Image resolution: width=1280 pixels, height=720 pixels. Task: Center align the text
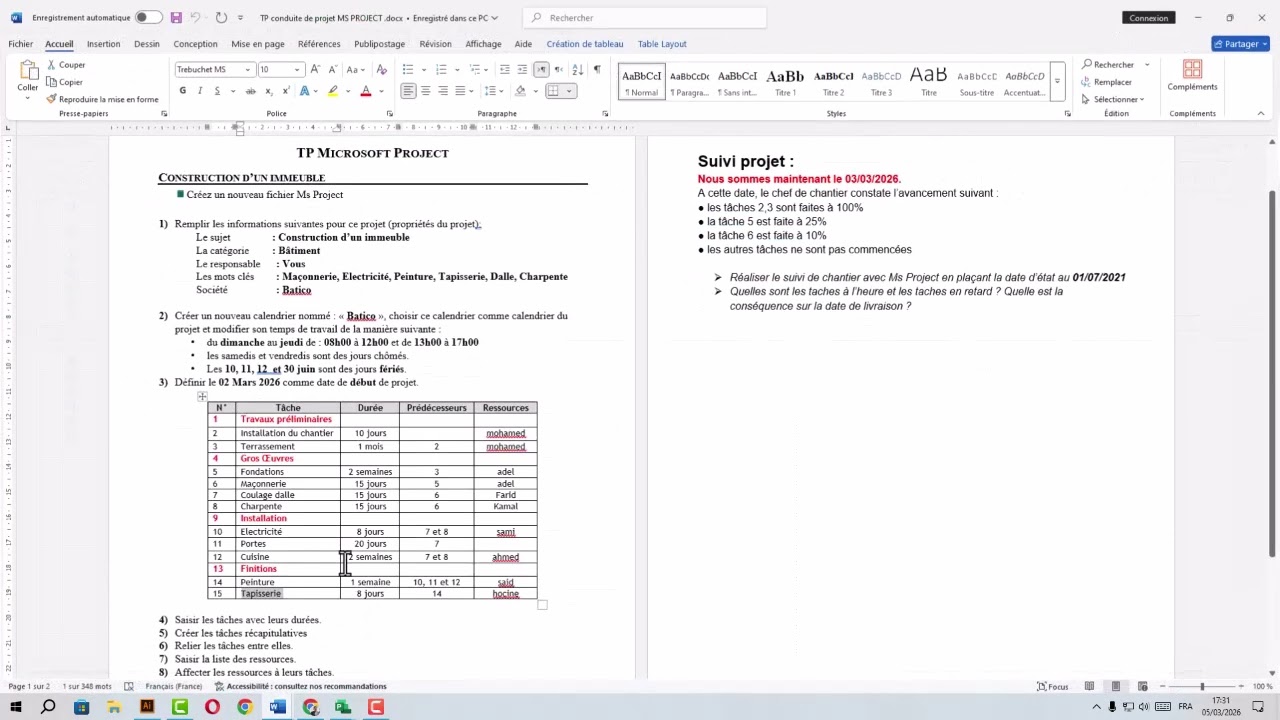click(x=425, y=91)
